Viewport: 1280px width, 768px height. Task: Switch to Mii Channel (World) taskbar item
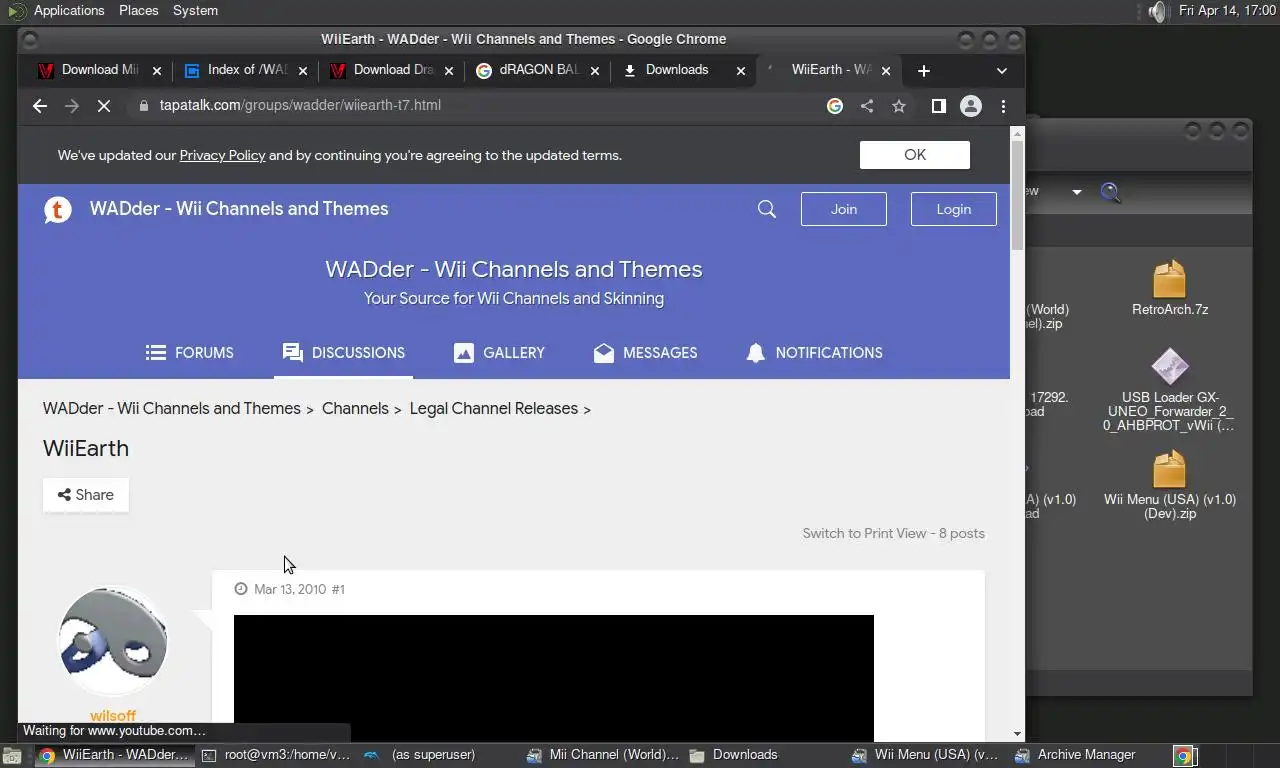click(603, 755)
